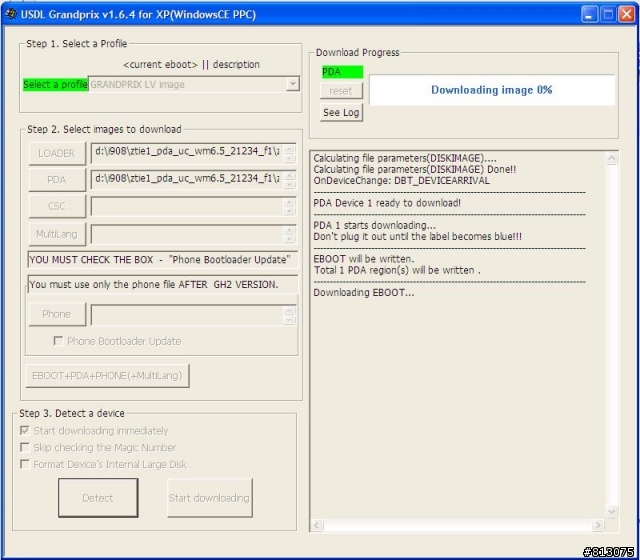Maximize the USDL Grandprix window

point(608,15)
